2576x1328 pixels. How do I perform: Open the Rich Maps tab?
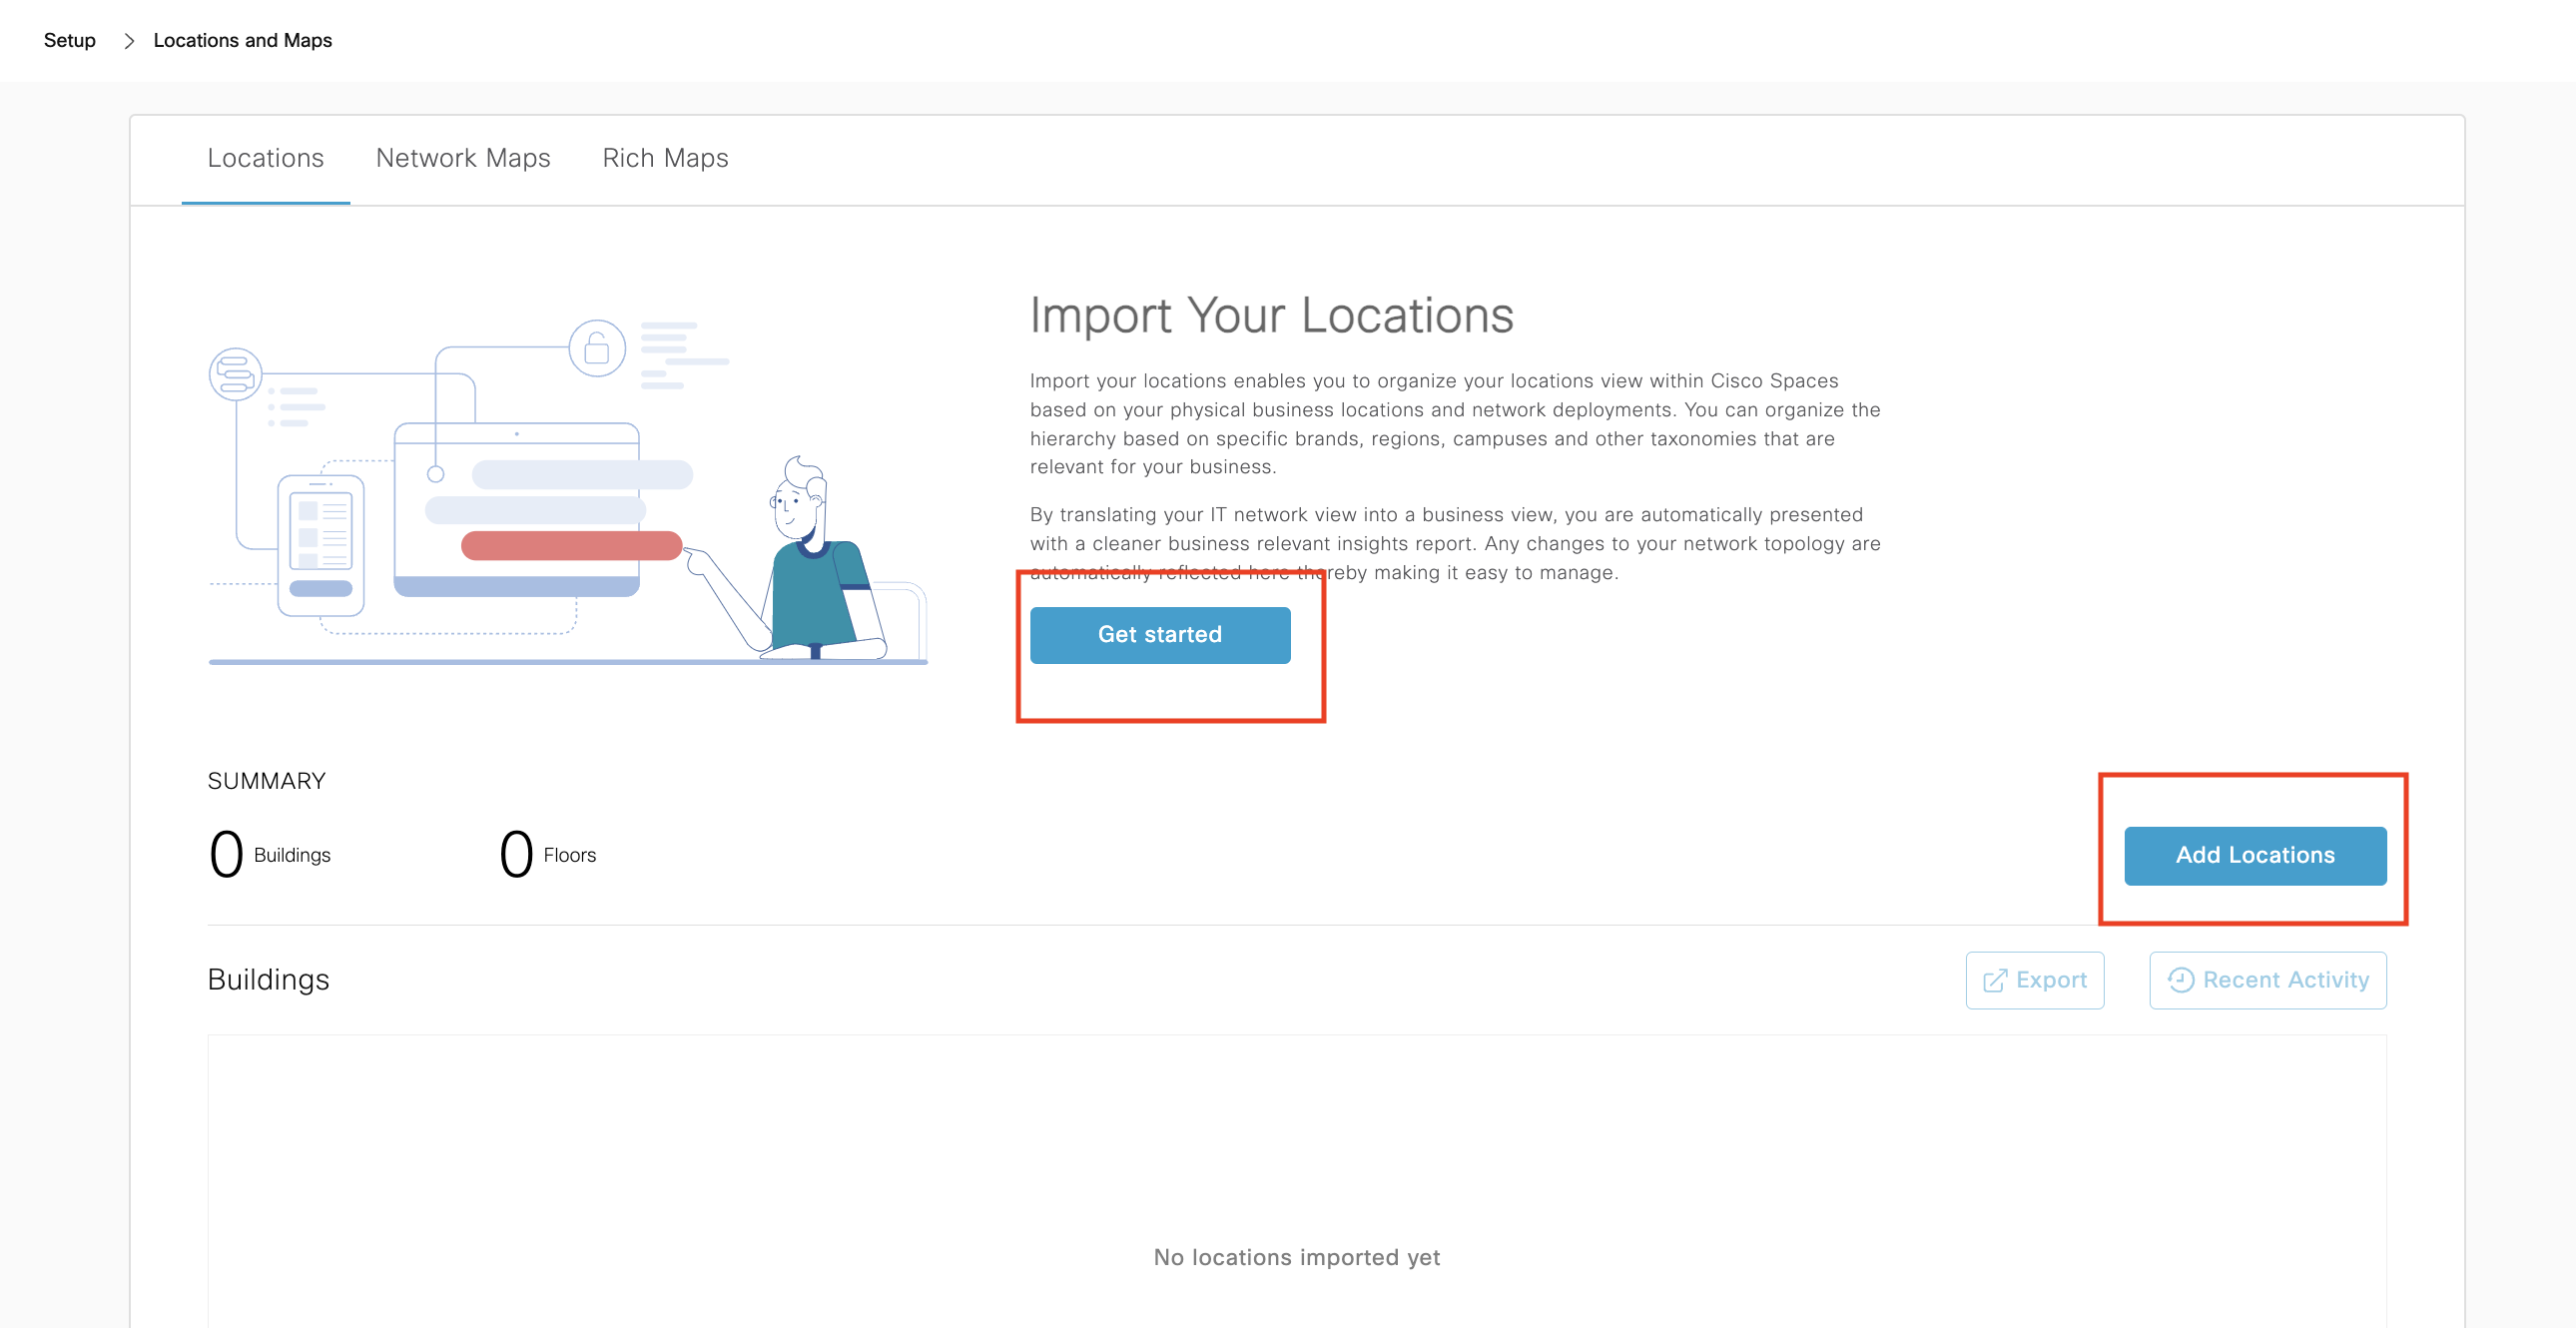[665, 158]
